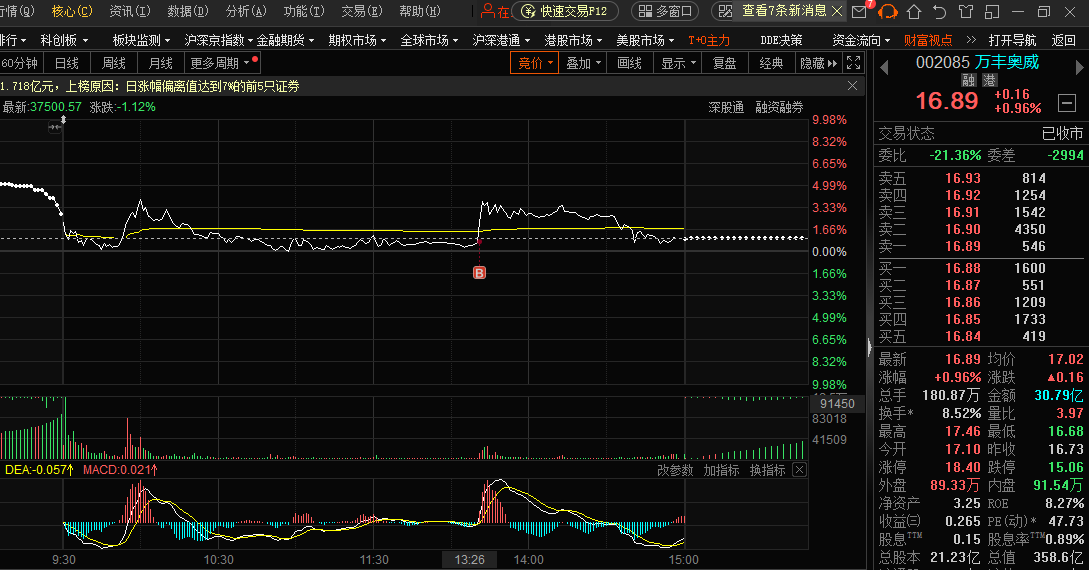This screenshot has height=570, width=1089.
Task: Click 换指标 switch indicator link
Action: pos(767,470)
